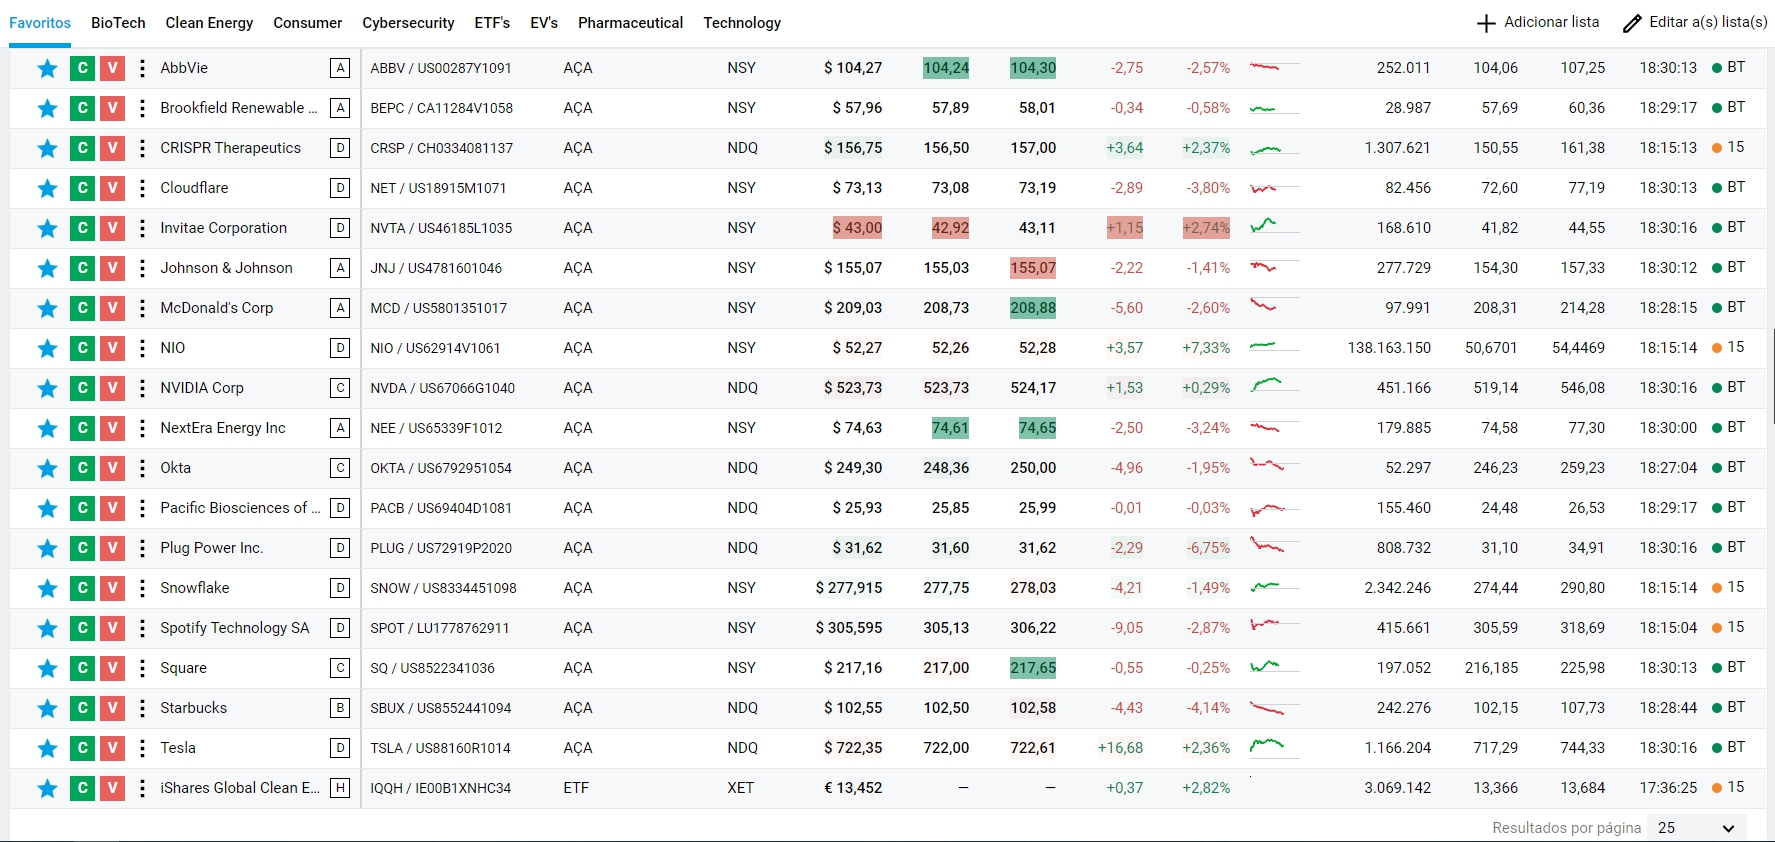1775x842 pixels.
Task: Expand the options menu for Spotify Technology SA
Action: tap(142, 628)
